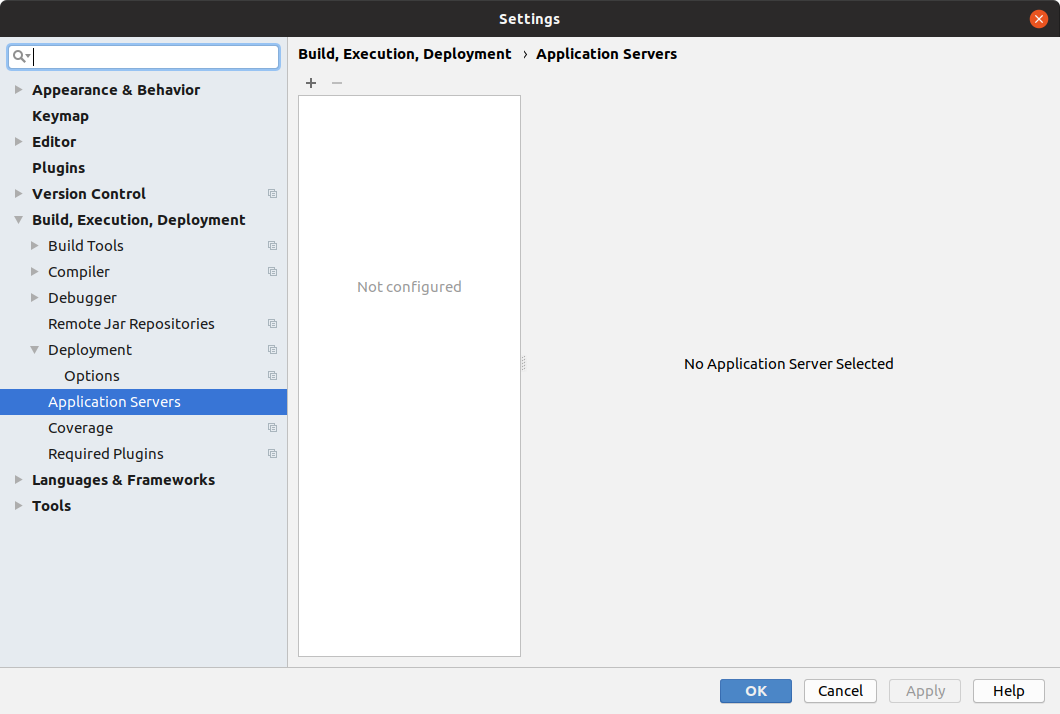Expand the Languages & Frameworks section
This screenshot has width=1060, height=714.
(x=18, y=479)
